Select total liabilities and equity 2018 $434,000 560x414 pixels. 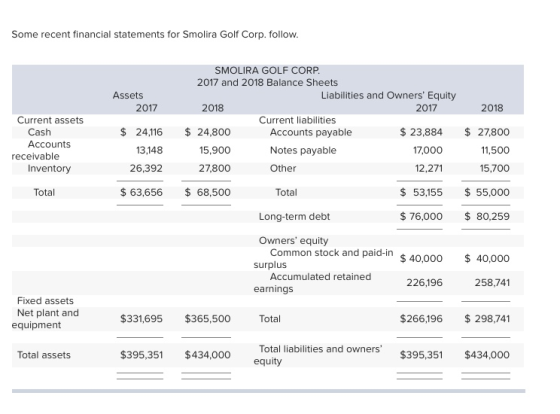(487, 355)
